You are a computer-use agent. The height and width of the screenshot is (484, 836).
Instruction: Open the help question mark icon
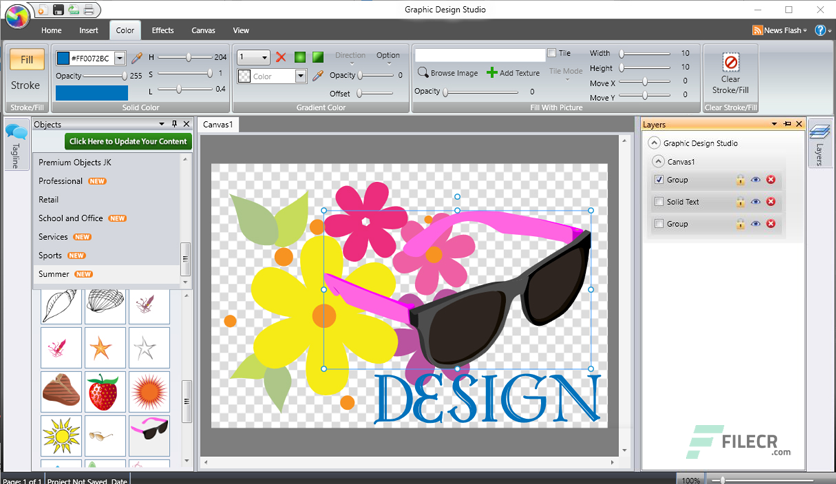820,30
